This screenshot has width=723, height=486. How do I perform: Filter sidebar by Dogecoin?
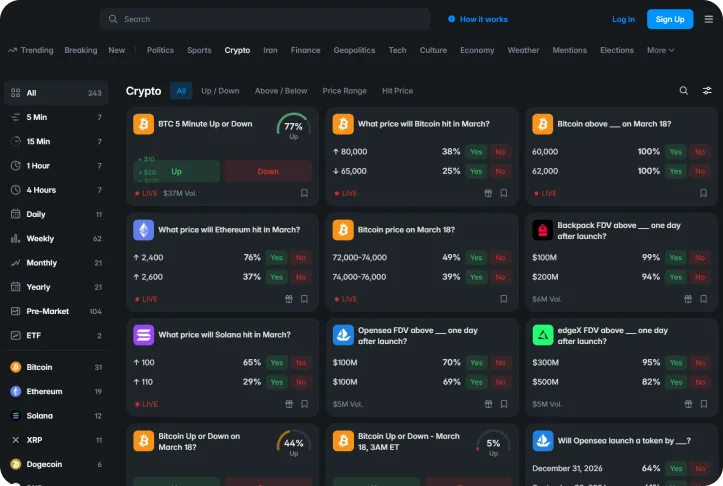click(x=56, y=464)
